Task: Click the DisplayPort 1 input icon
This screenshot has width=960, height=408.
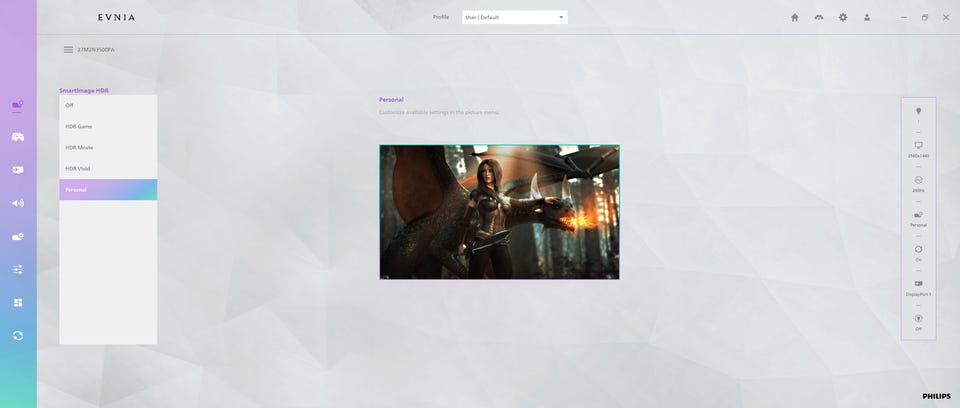Action: coord(918,284)
